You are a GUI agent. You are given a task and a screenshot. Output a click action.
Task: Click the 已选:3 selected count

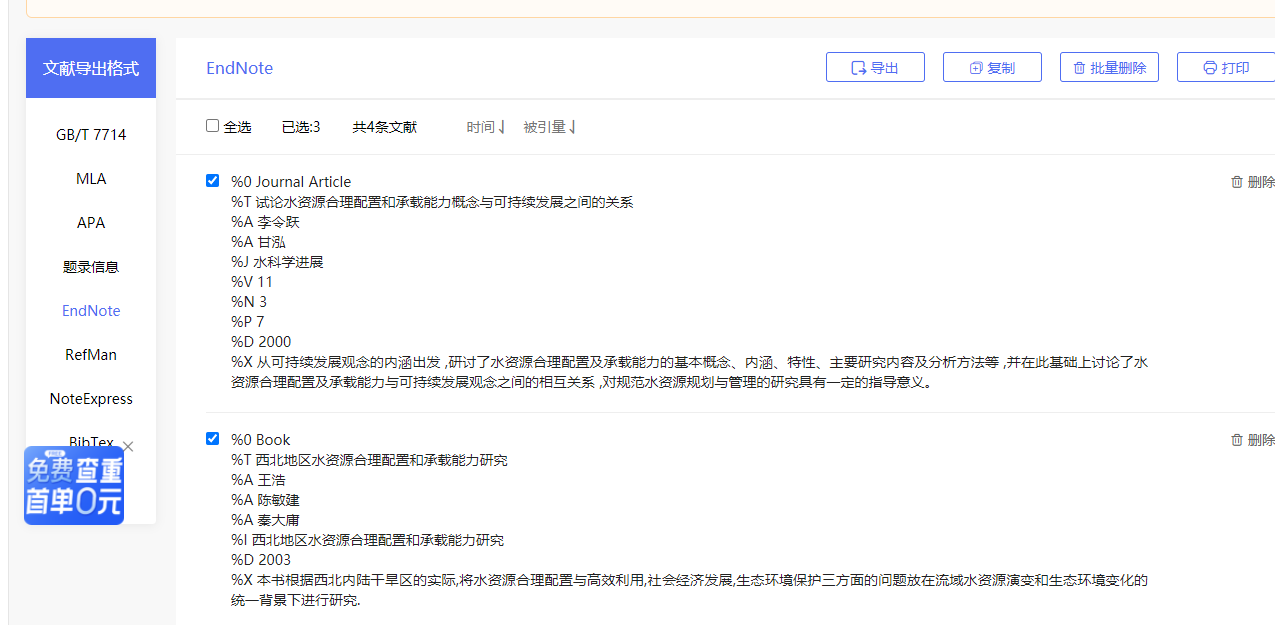pyautogui.click(x=301, y=127)
